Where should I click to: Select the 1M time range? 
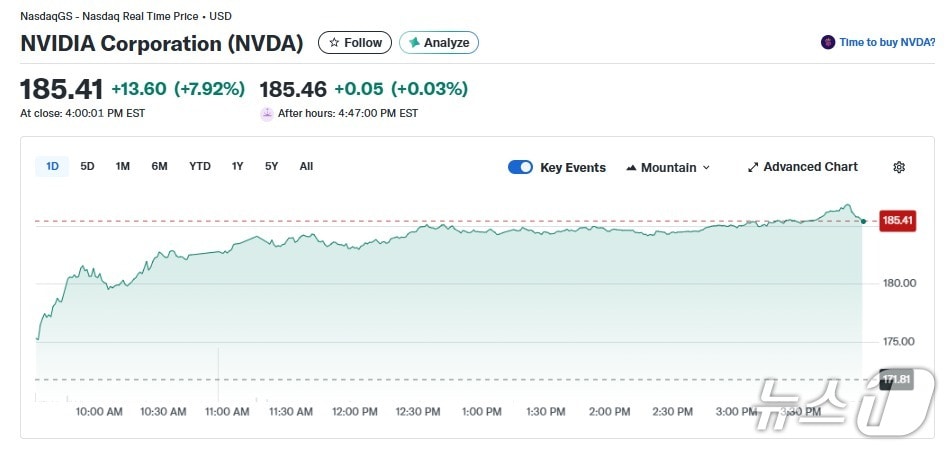click(122, 166)
